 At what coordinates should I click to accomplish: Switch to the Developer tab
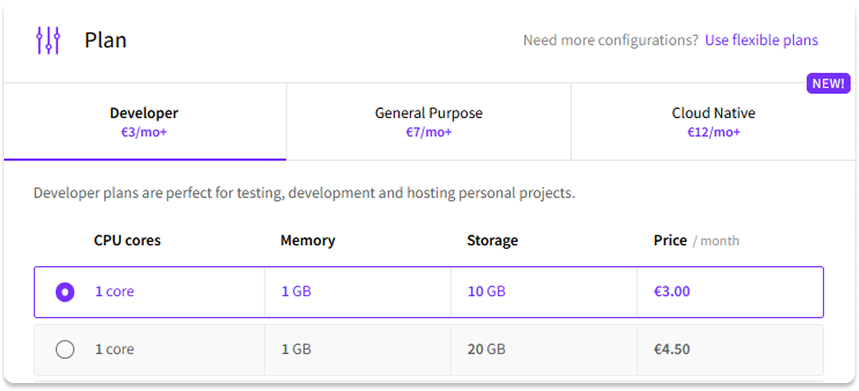point(145,122)
